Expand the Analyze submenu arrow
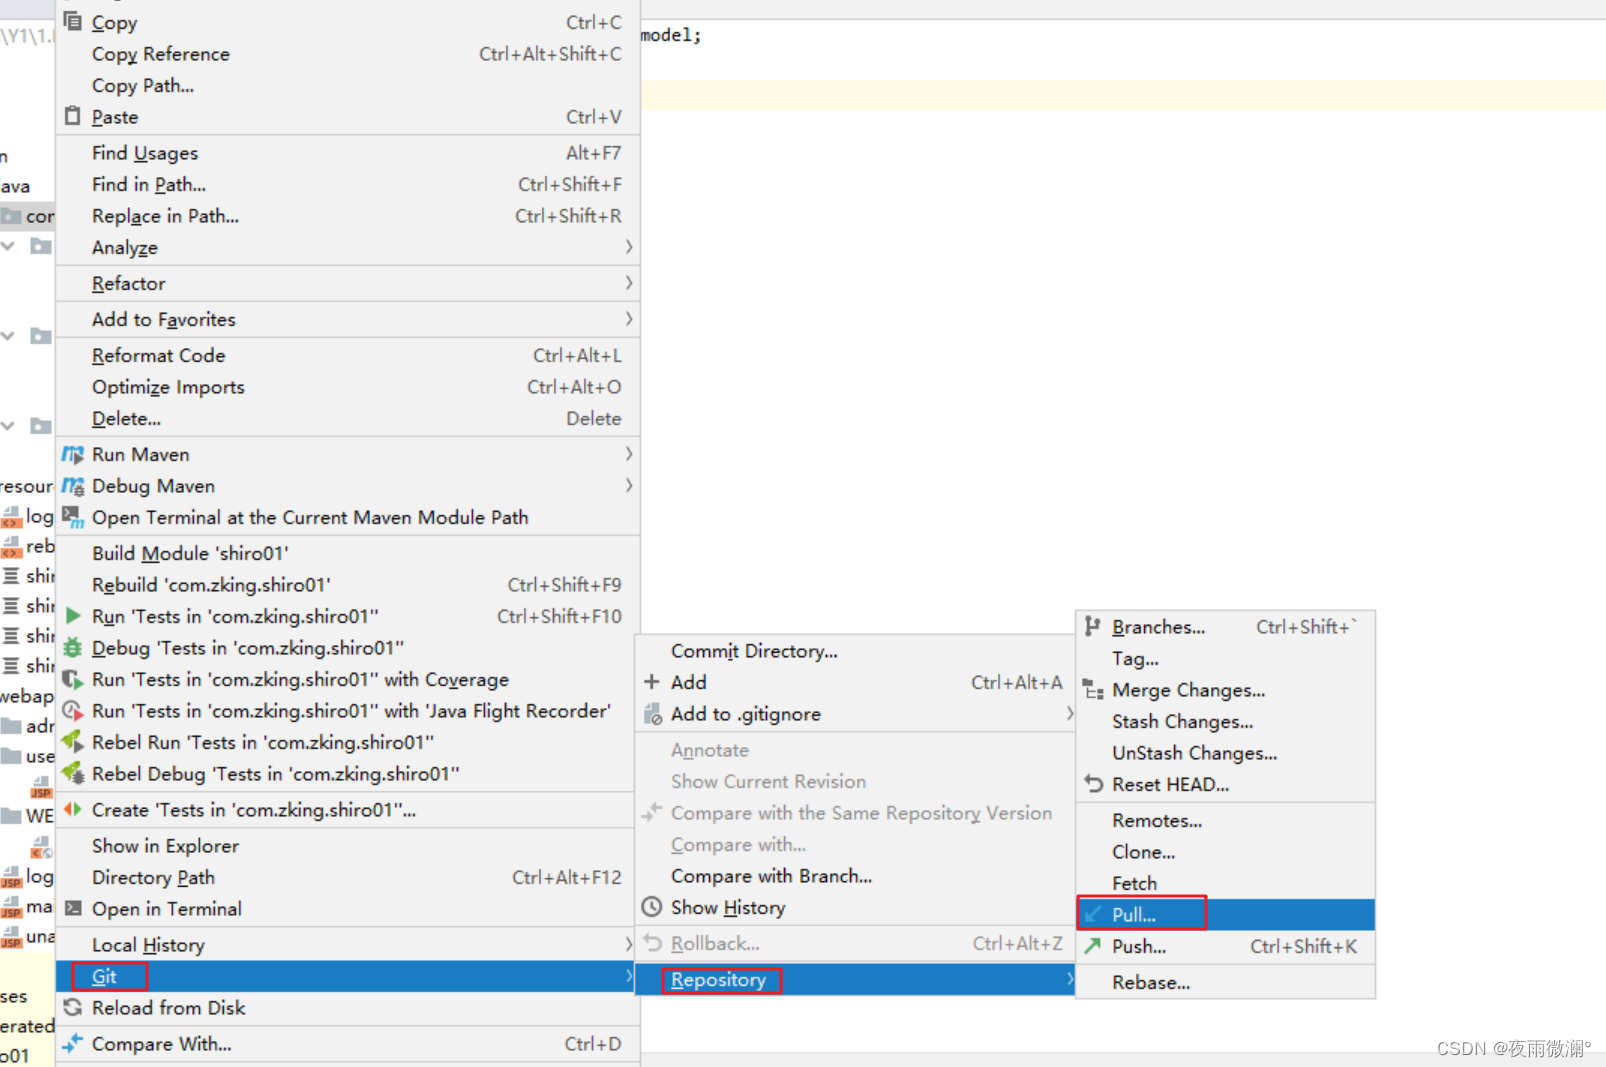Image resolution: width=1606 pixels, height=1067 pixels. tap(628, 247)
